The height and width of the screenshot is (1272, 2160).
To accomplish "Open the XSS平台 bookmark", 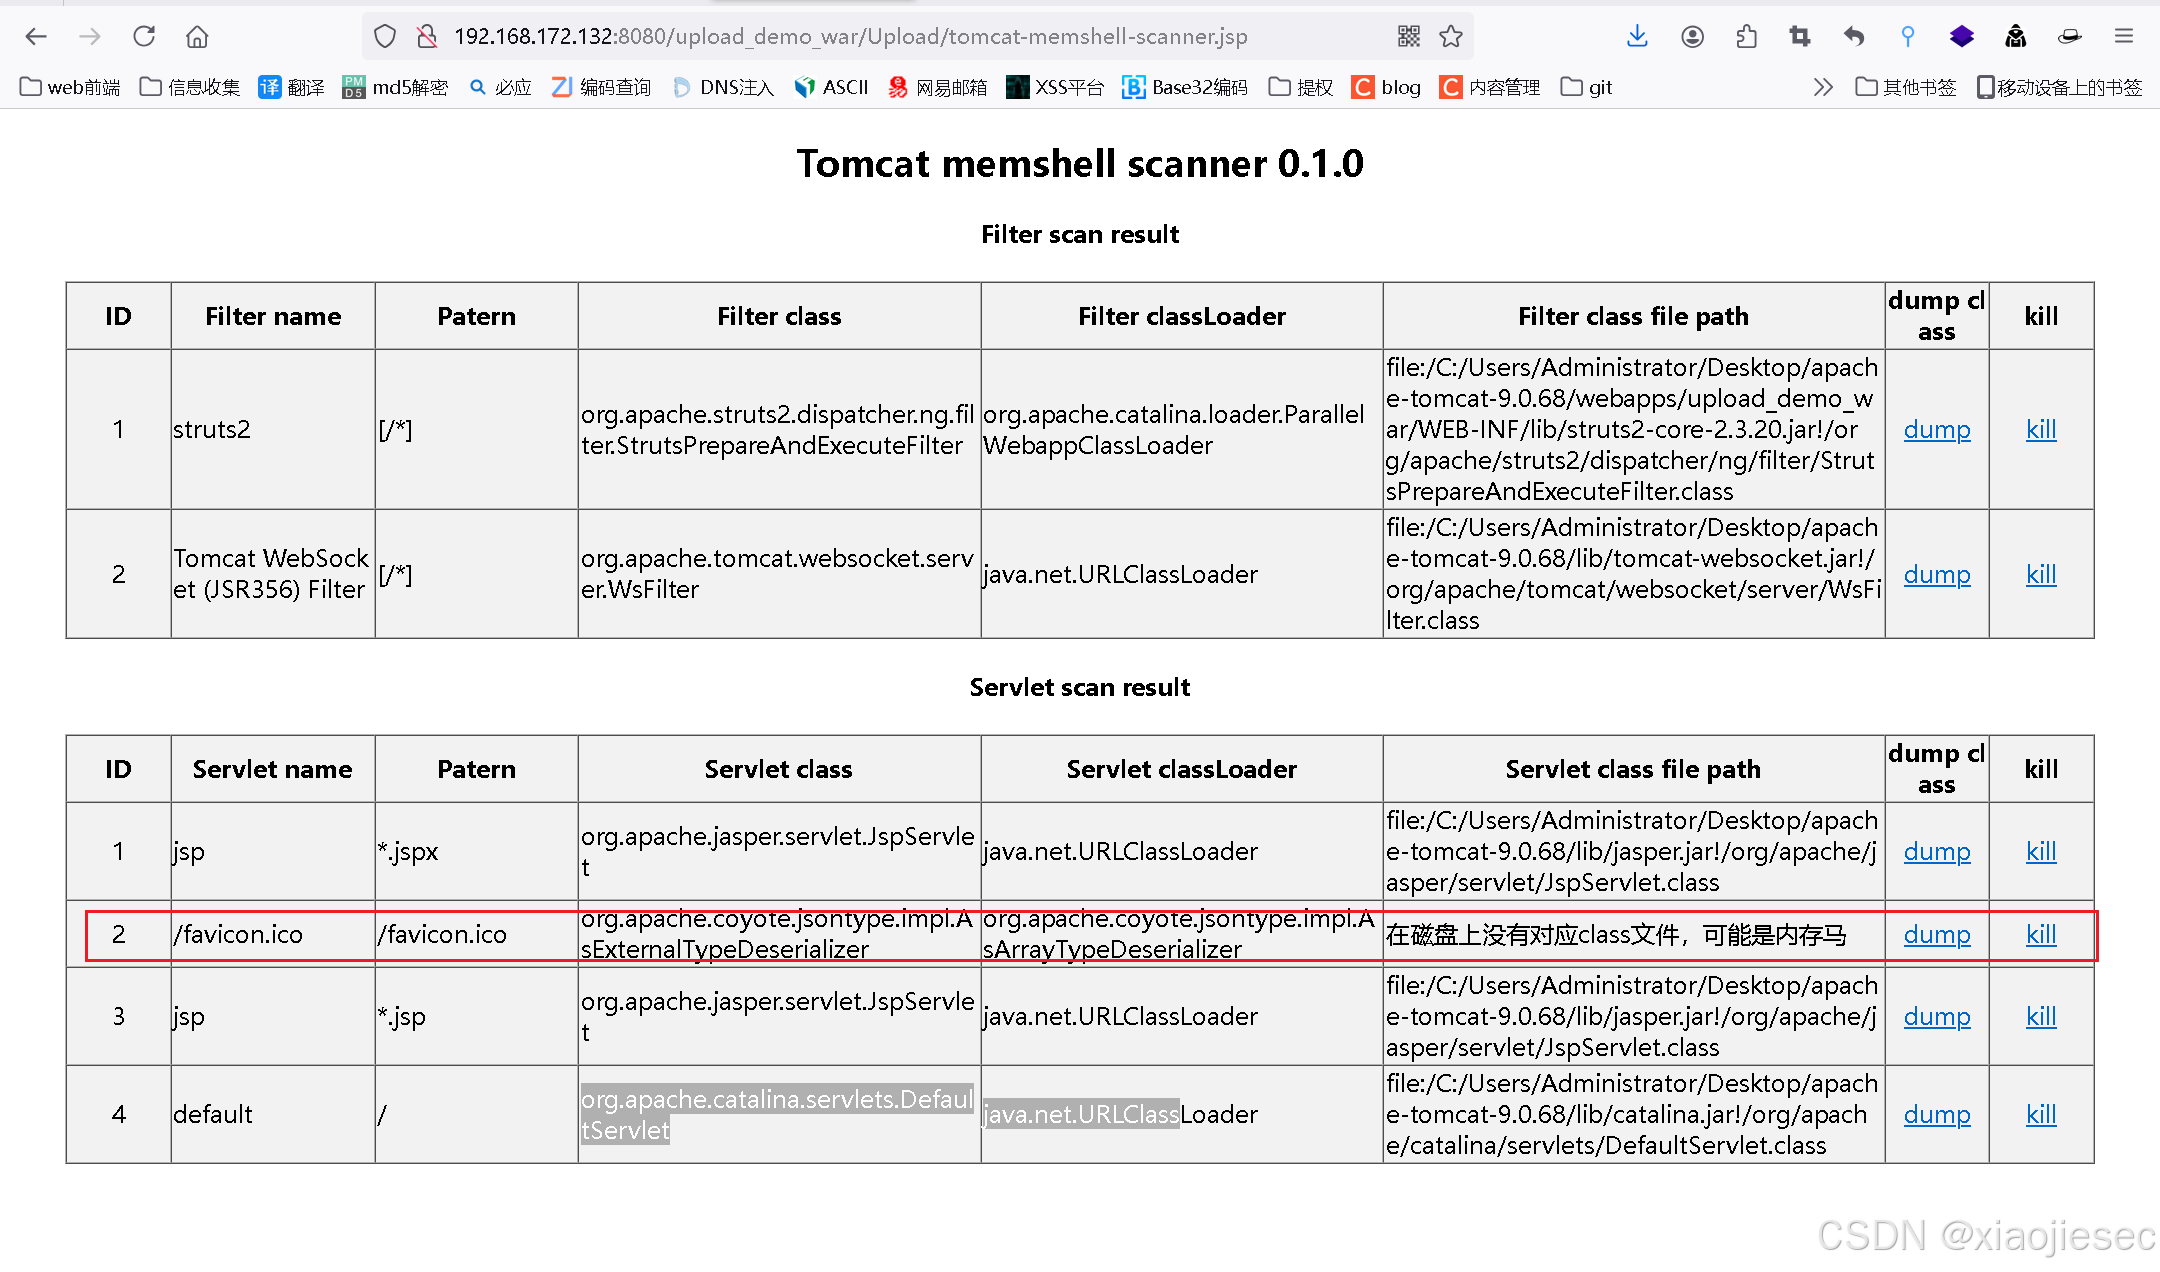I will (x=1055, y=87).
